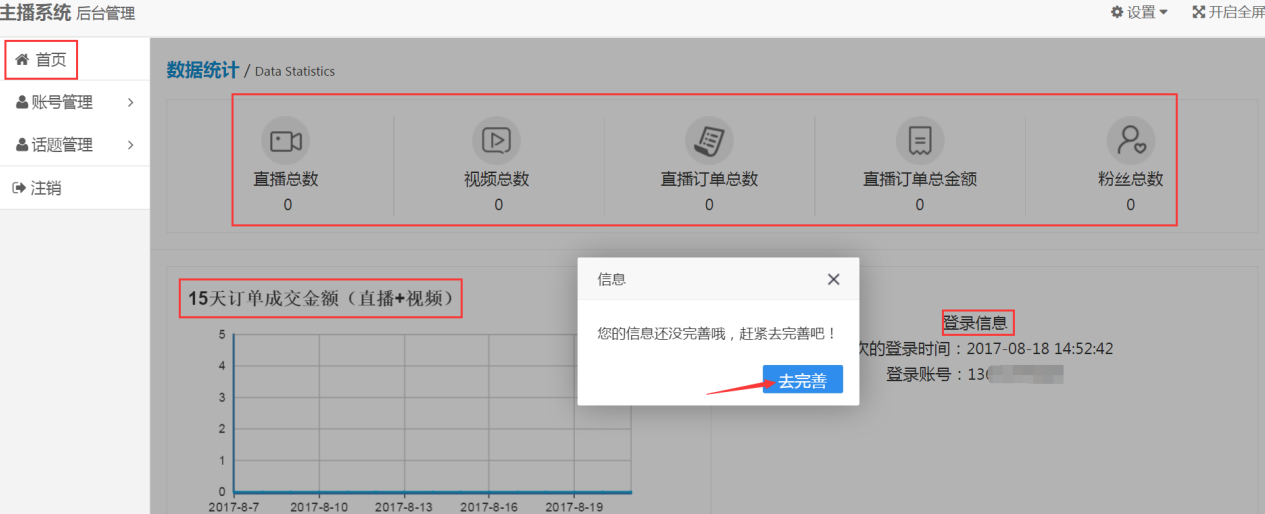Open the 首页 menu item

(x=75, y=60)
